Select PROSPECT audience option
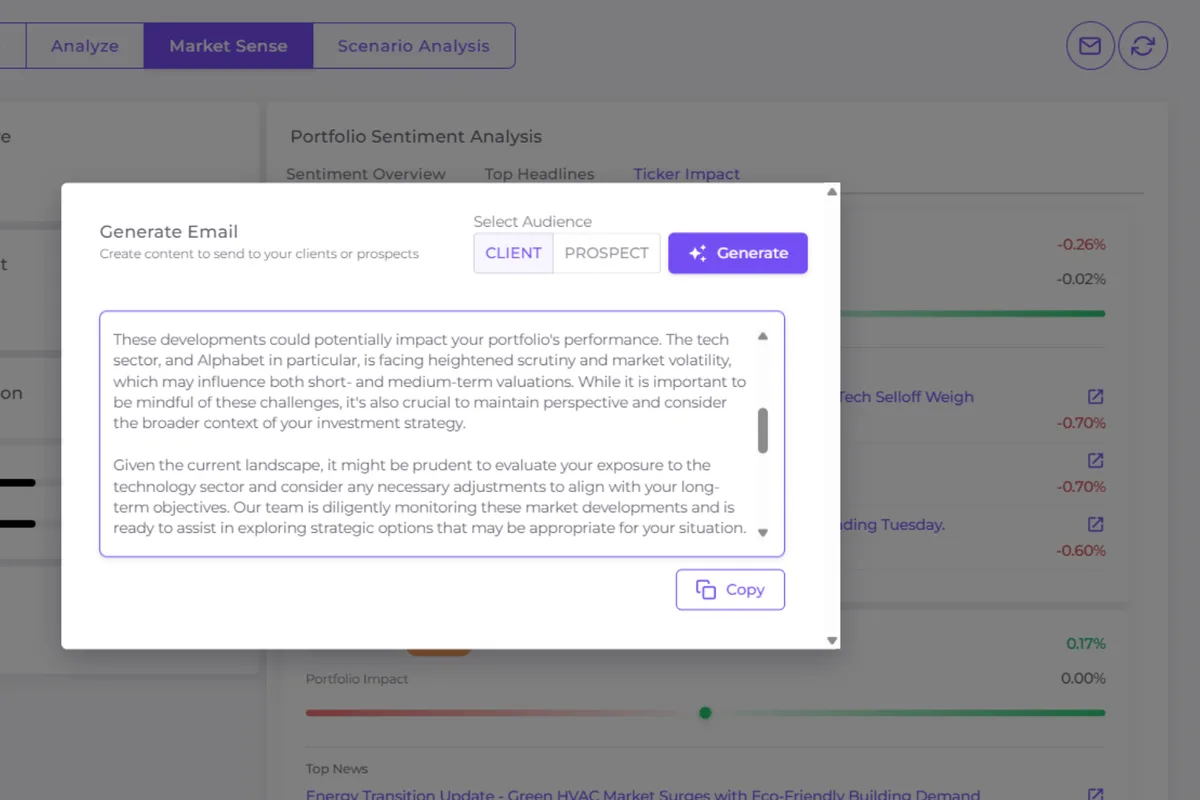 pos(606,253)
